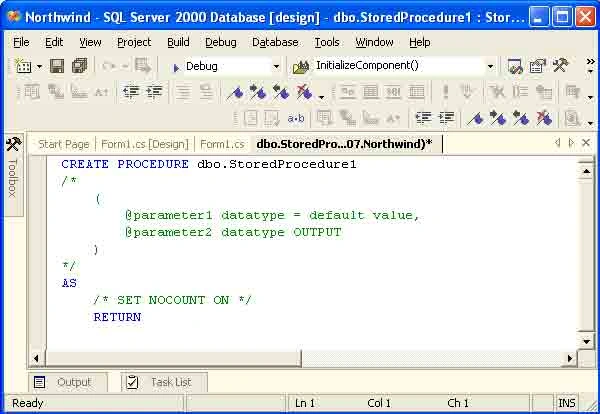
Task: Open the Properties Window toolbar icon
Action: (x=537, y=66)
